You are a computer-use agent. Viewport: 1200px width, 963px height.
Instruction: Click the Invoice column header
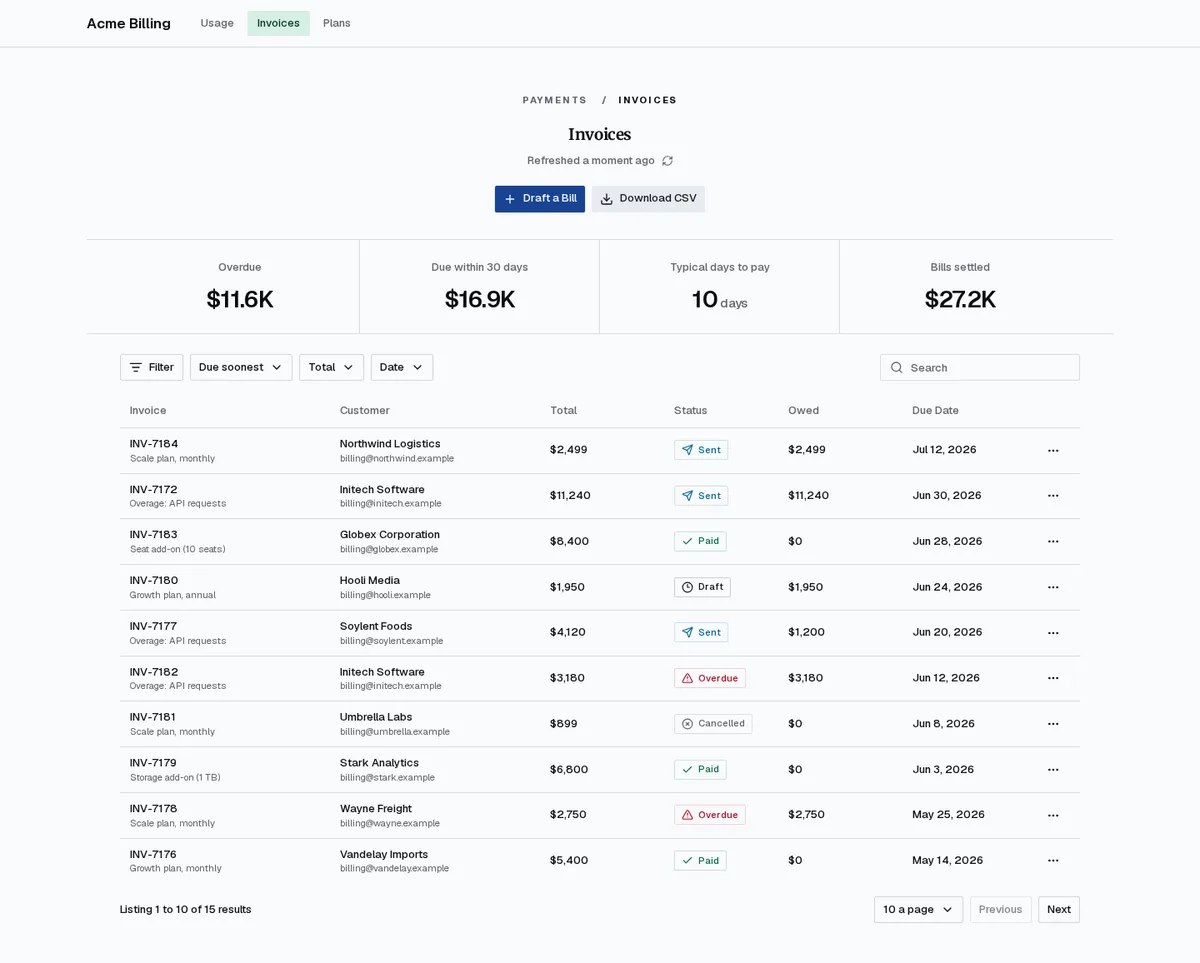[x=148, y=410]
